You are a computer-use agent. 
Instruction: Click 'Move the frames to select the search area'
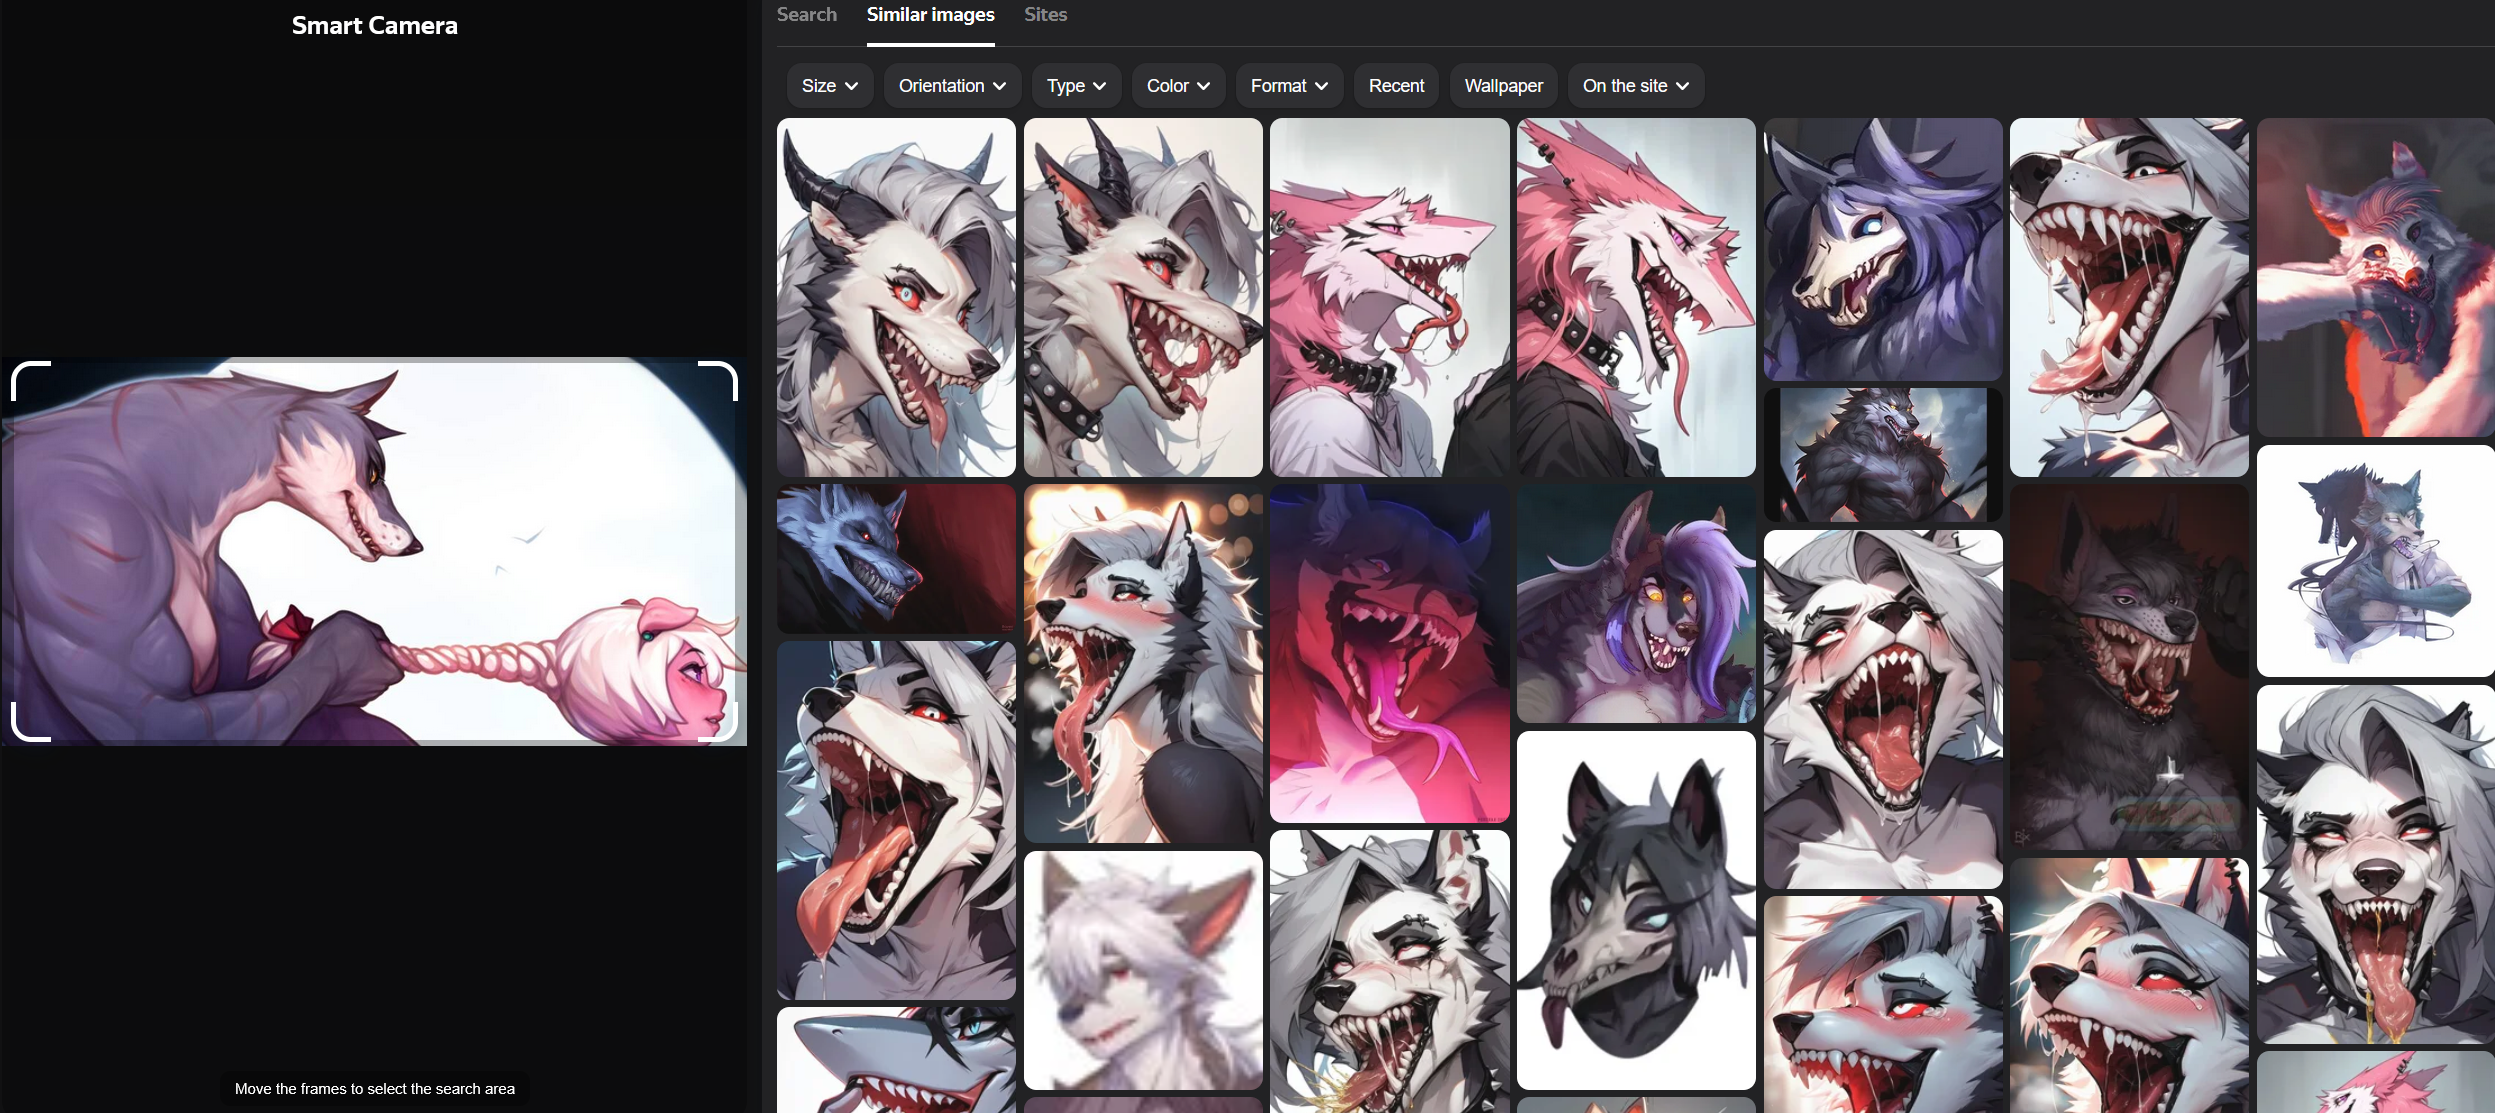click(374, 1089)
